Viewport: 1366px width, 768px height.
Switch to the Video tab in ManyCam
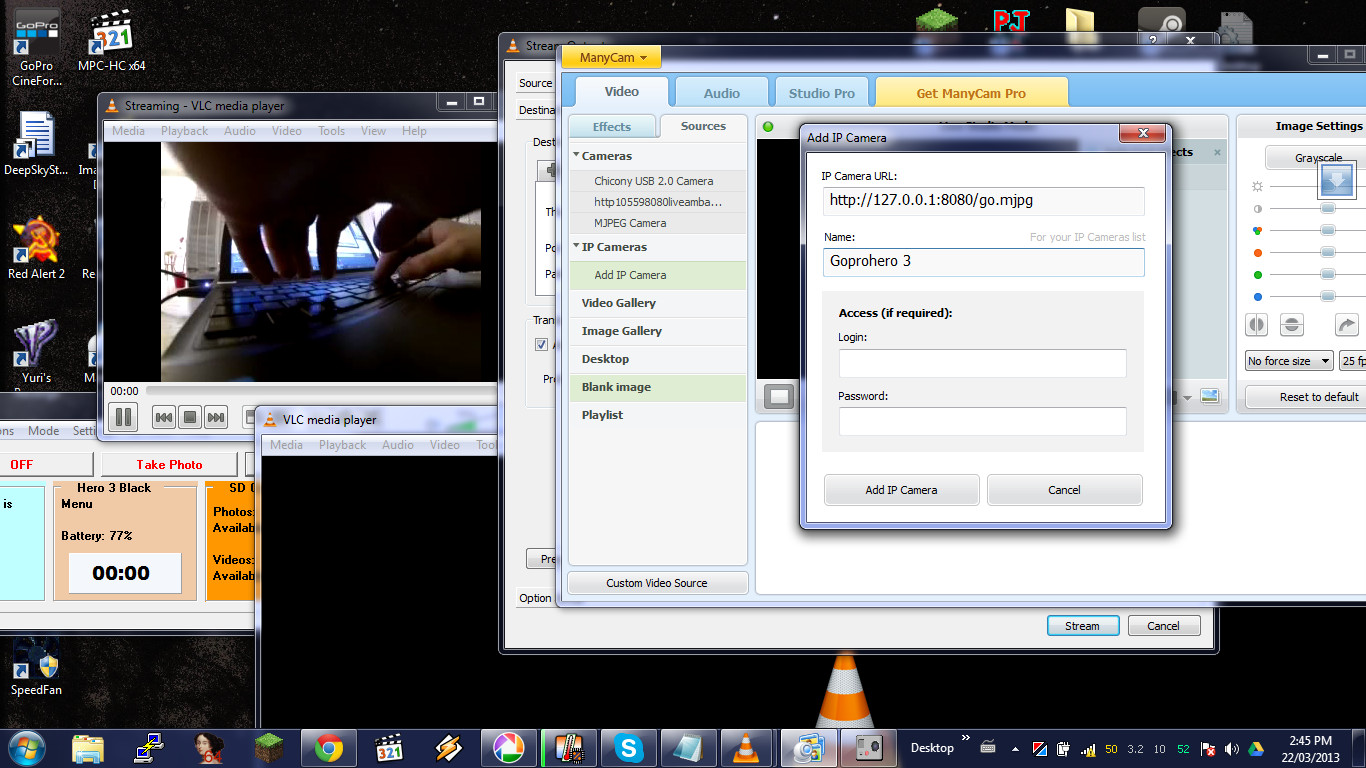click(621, 91)
